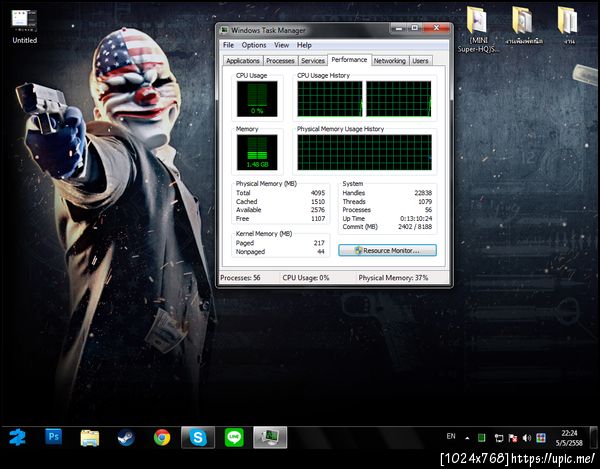Open Photoshop from the taskbar
600x469 pixels.
point(54,437)
